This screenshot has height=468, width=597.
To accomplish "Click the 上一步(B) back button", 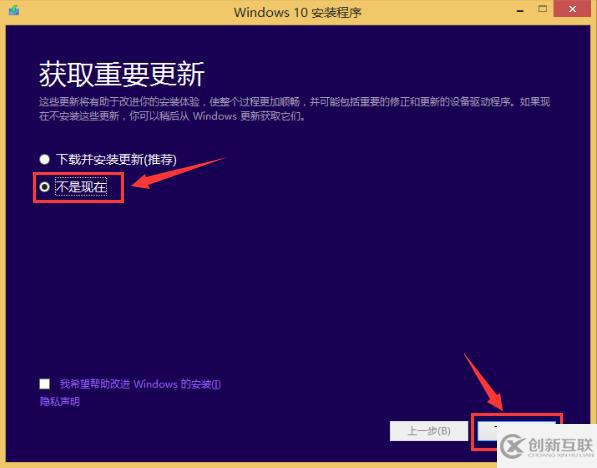I will click(x=429, y=431).
